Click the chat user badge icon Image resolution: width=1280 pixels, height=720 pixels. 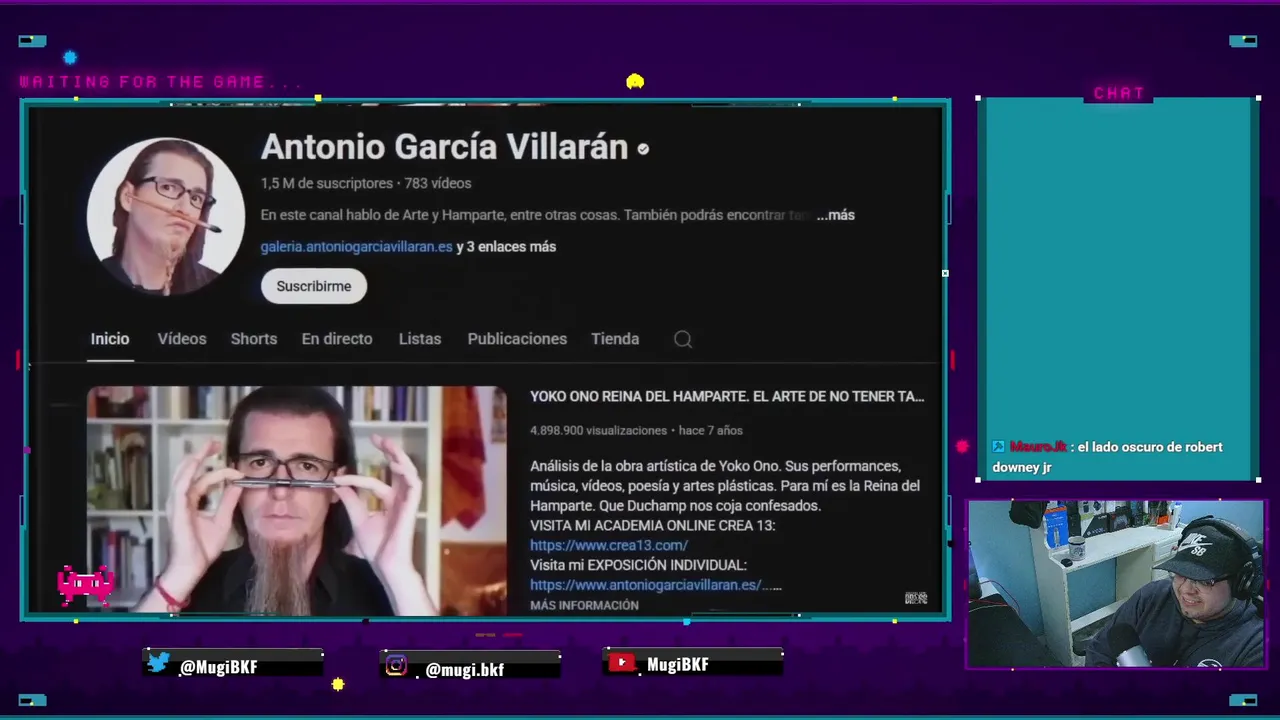pos(998,447)
